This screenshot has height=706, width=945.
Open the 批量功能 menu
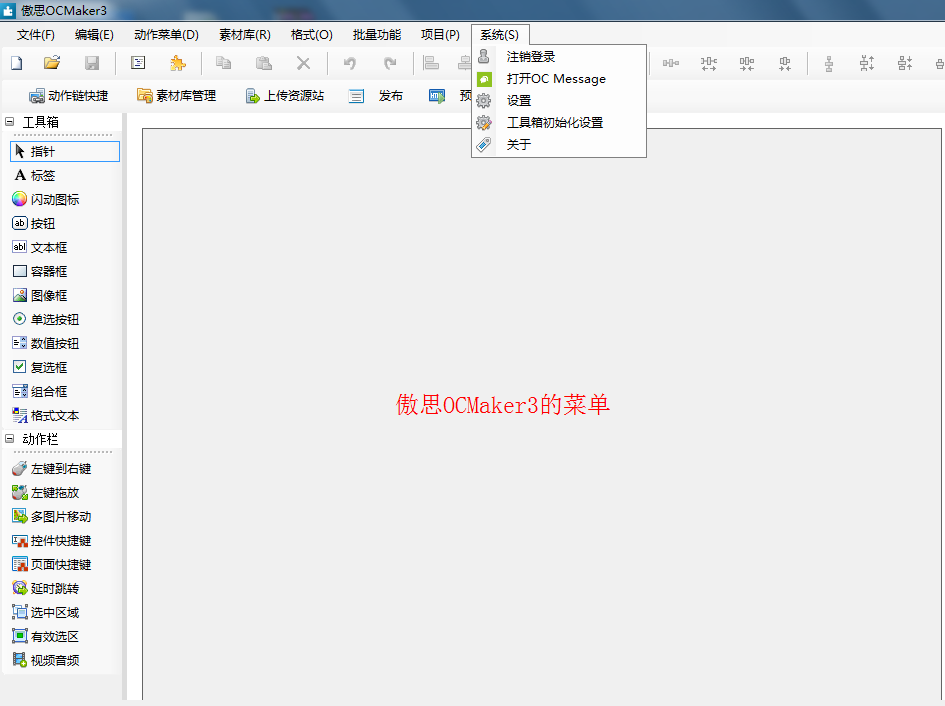(x=377, y=35)
